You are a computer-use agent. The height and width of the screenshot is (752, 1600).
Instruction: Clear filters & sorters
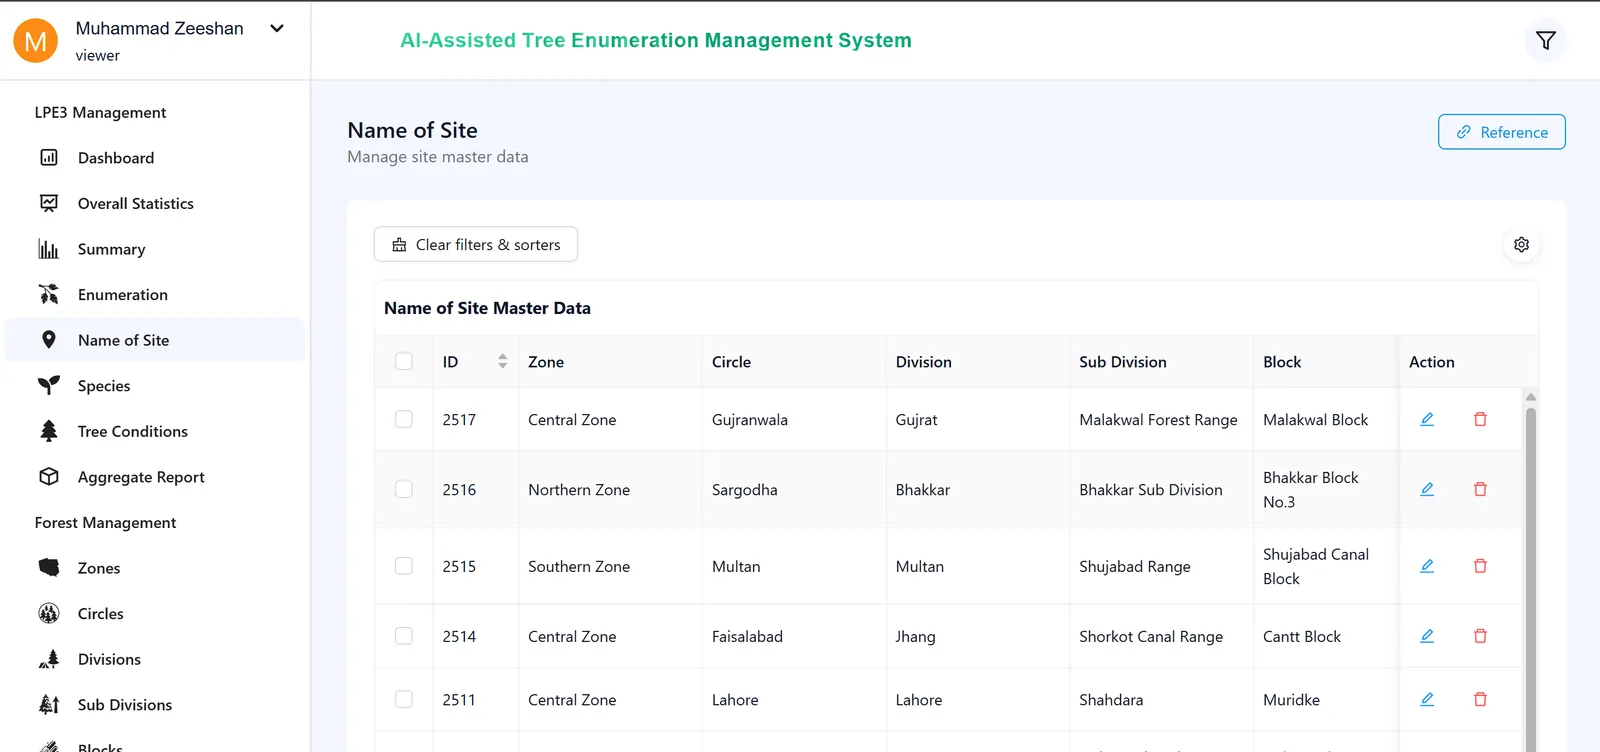(476, 245)
